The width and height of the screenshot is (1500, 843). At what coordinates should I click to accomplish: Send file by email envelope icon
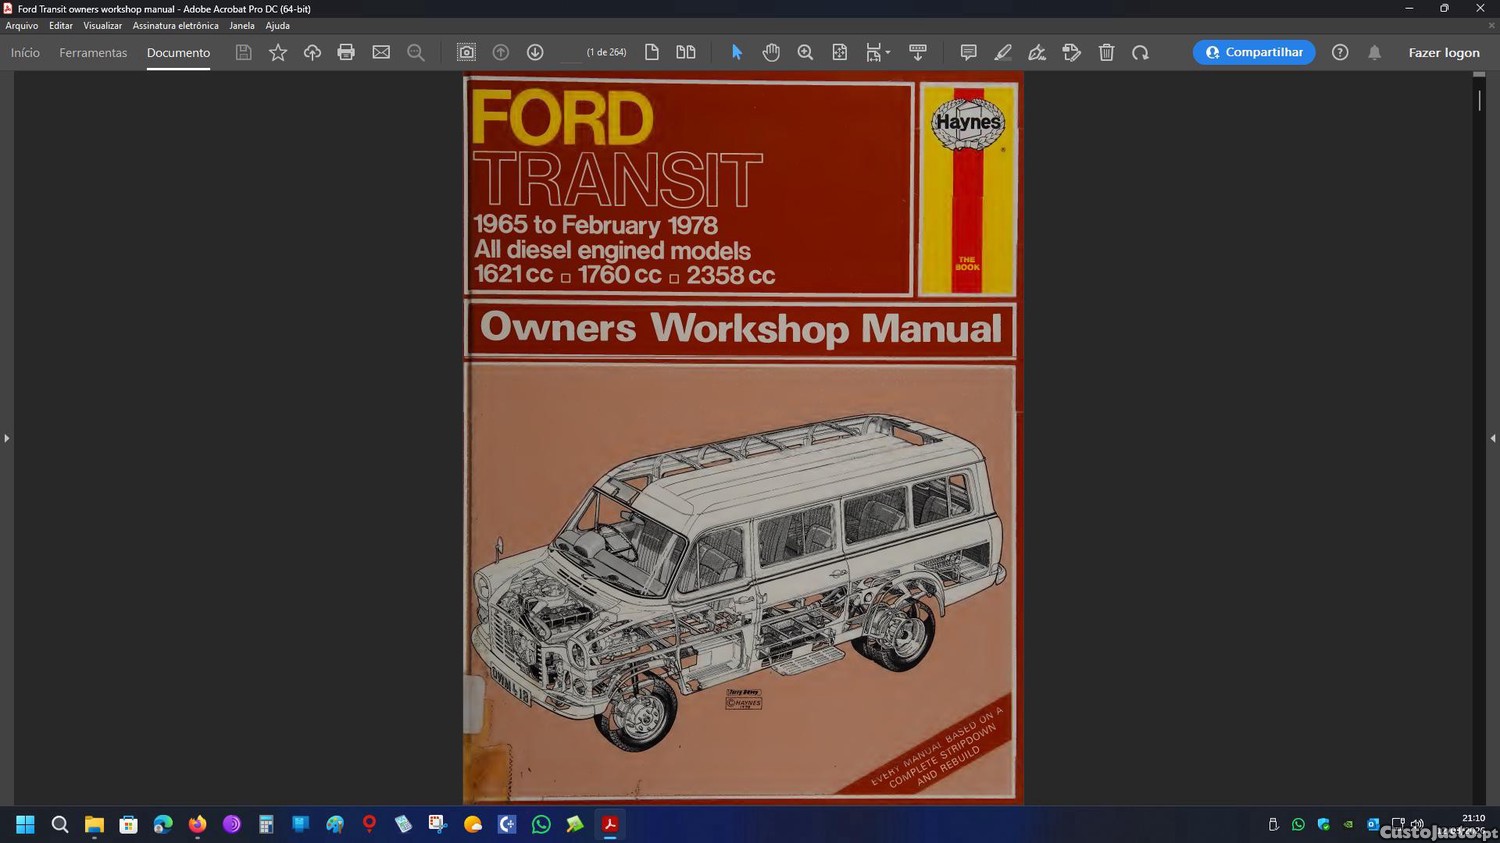tap(381, 53)
